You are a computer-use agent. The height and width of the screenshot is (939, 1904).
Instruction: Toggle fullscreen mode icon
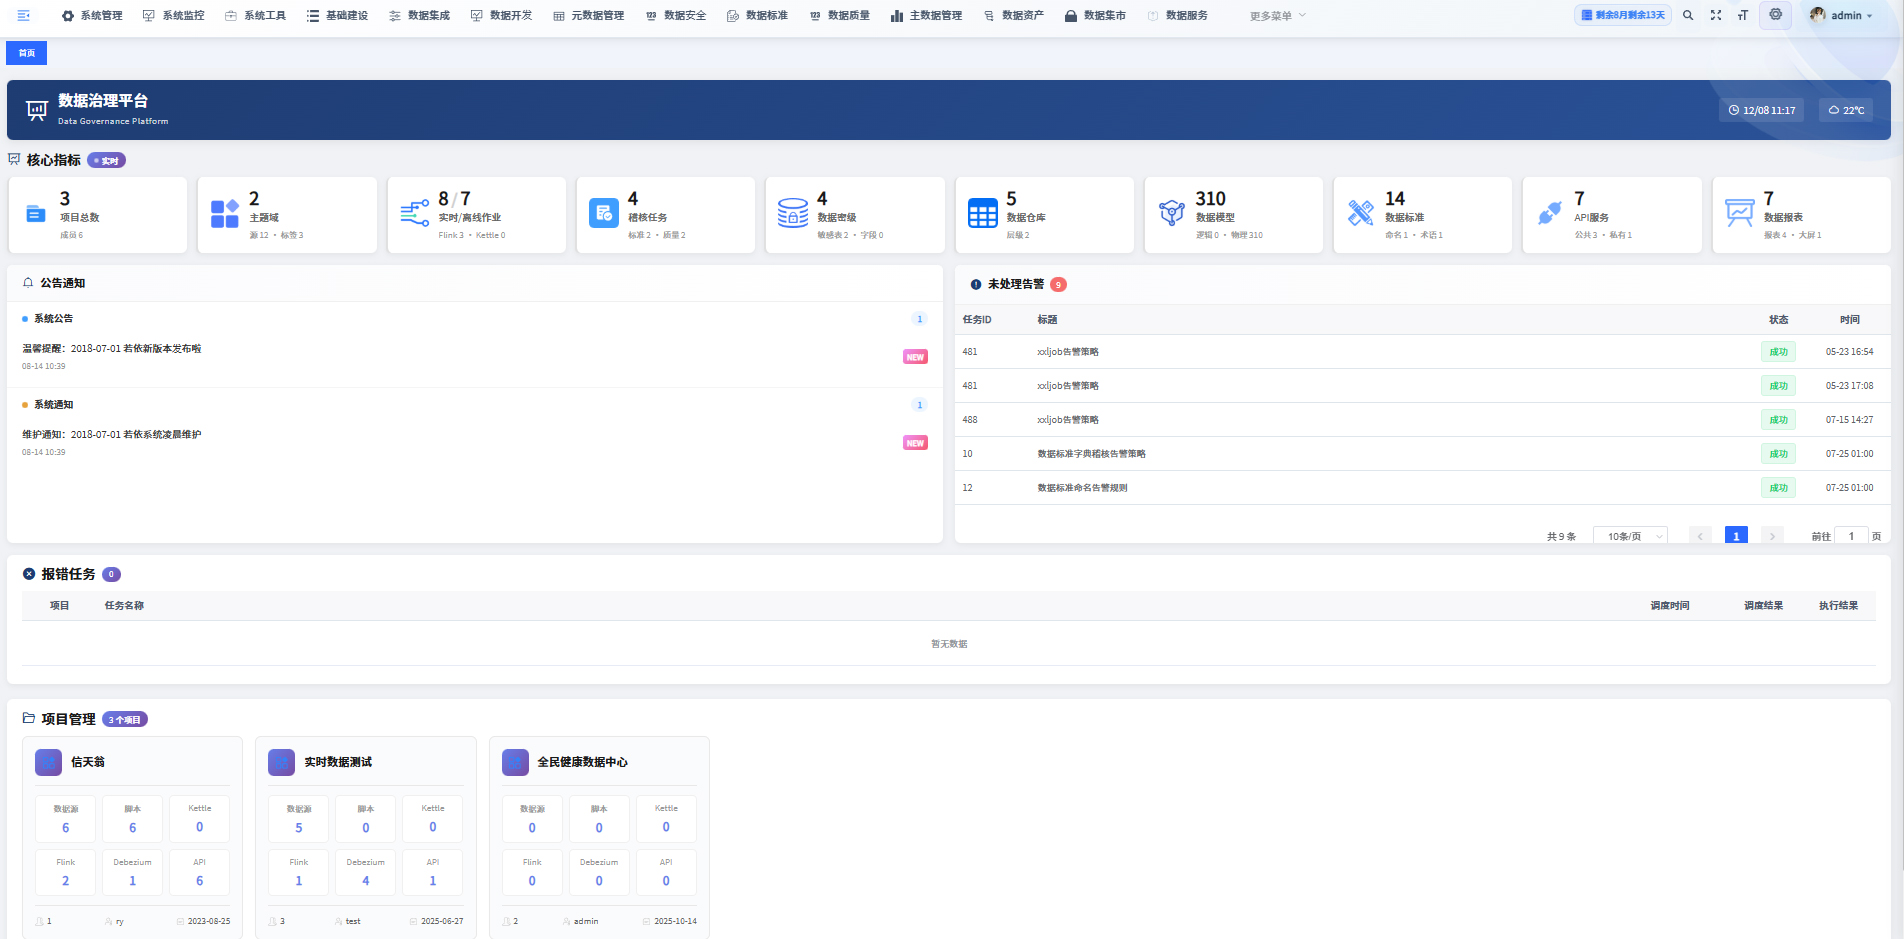tap(1716, 15)
